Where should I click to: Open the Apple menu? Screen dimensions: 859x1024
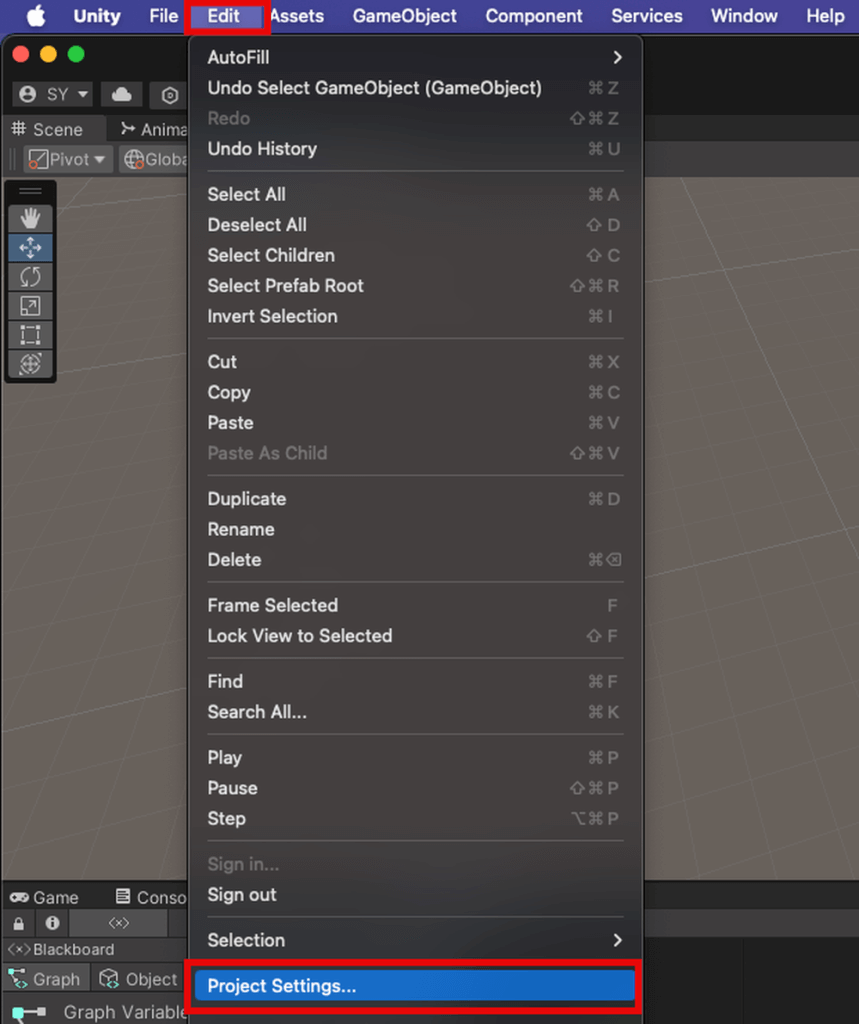pos(36,16)
